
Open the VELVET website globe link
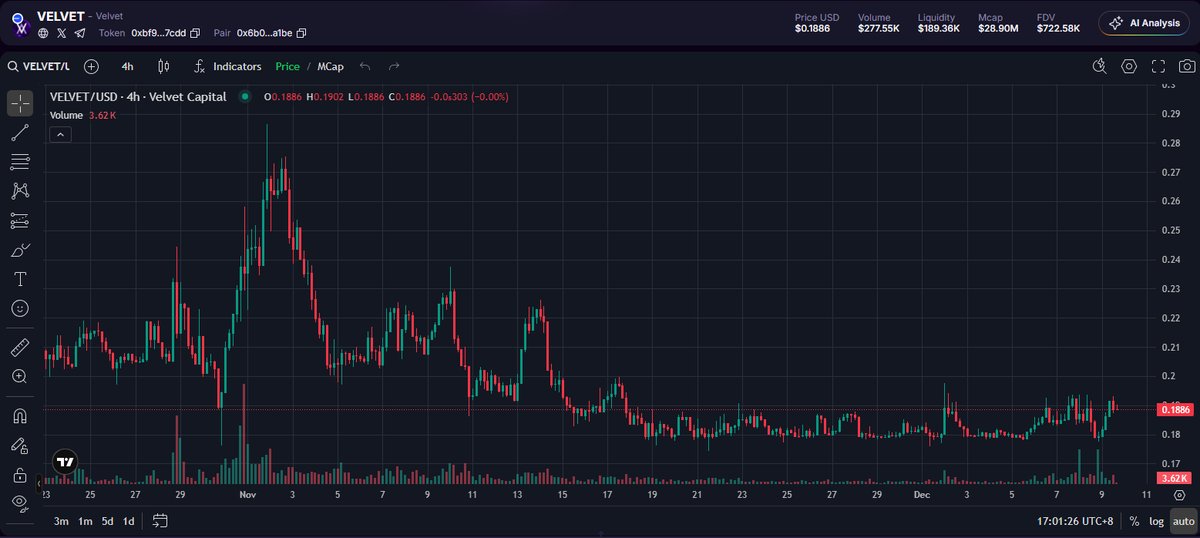43,33
